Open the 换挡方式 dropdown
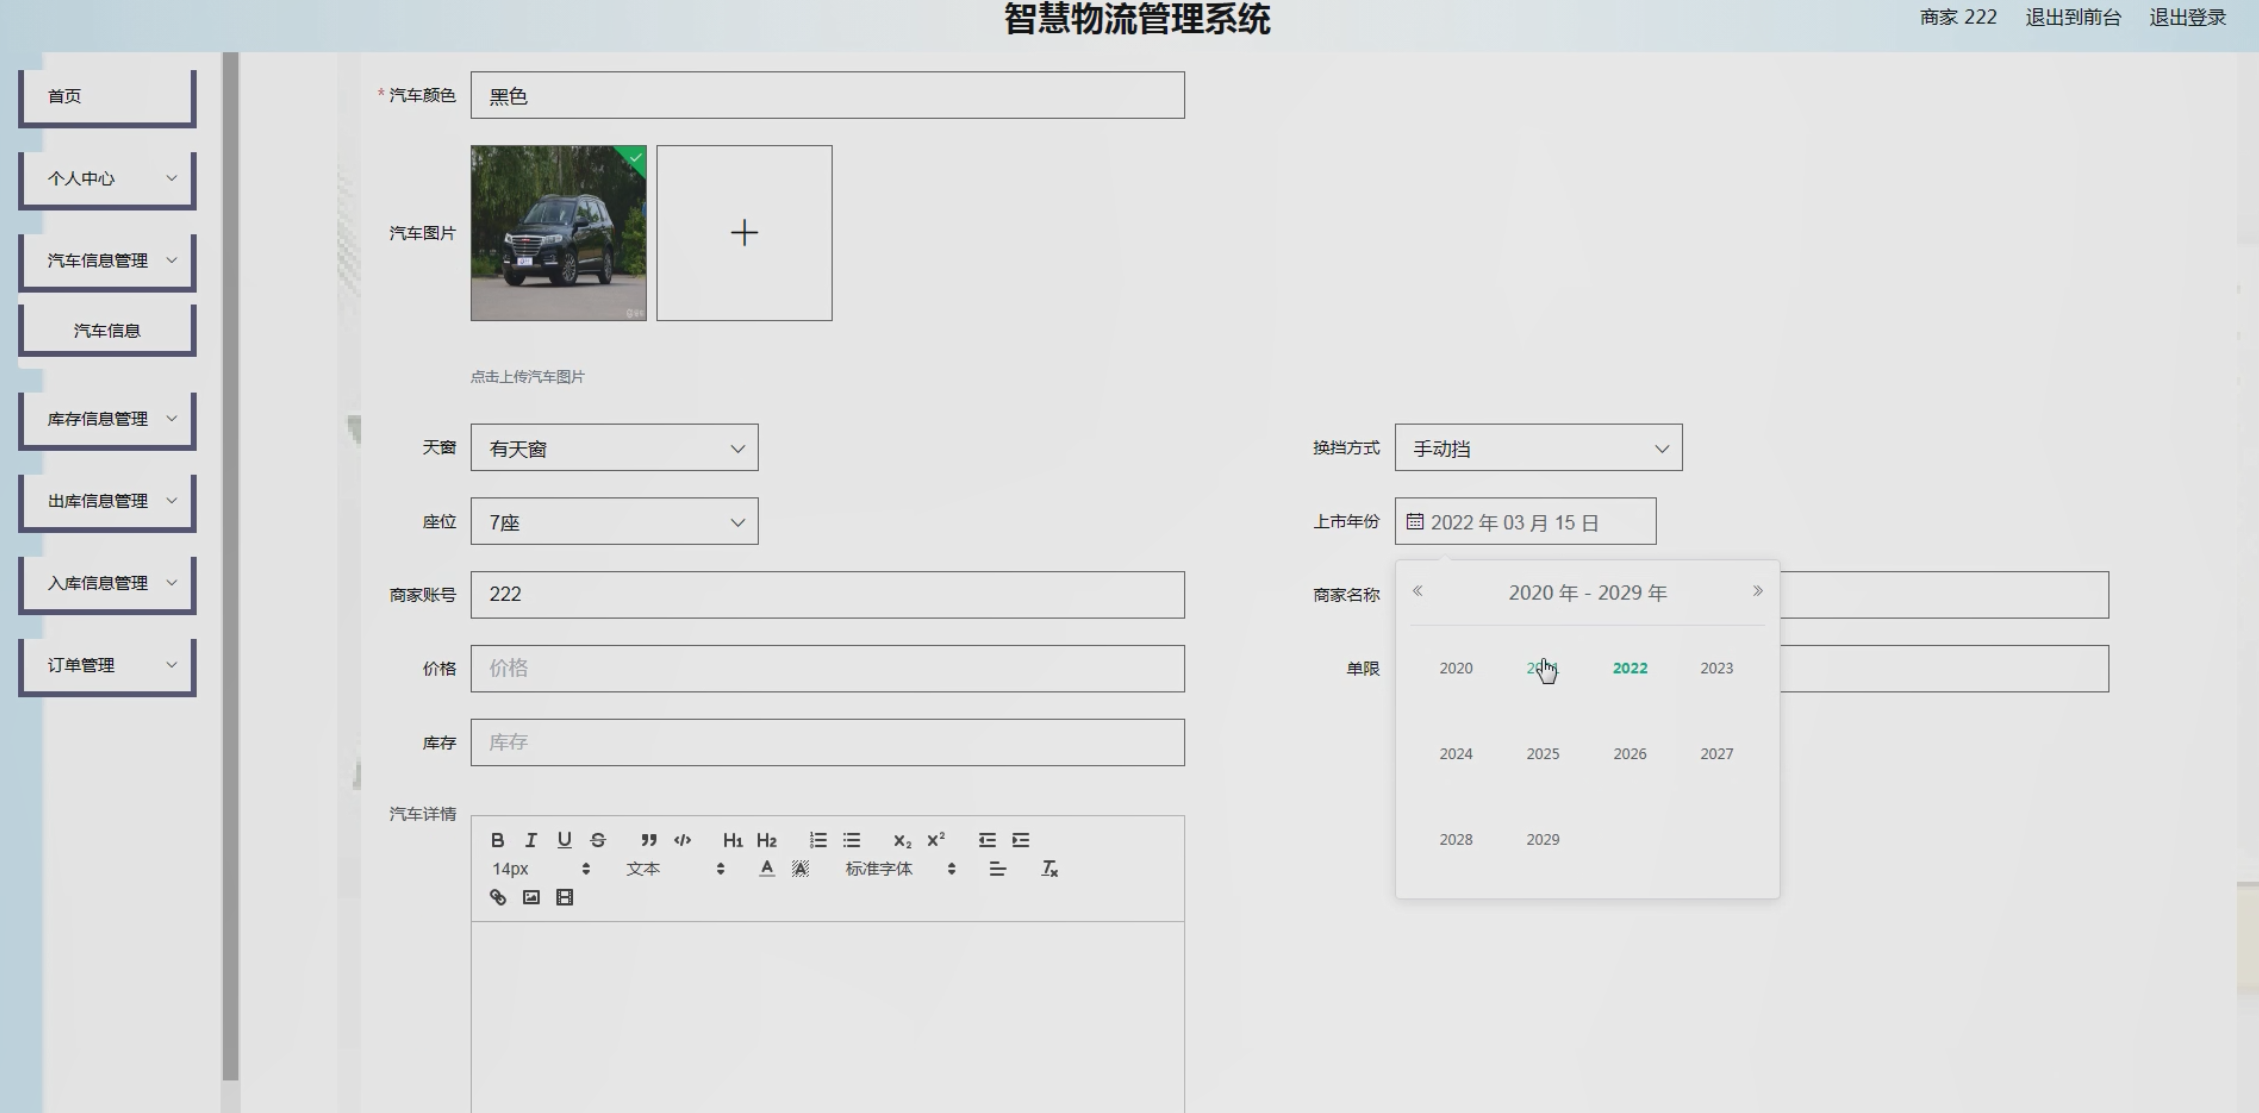 (1538, 448)
